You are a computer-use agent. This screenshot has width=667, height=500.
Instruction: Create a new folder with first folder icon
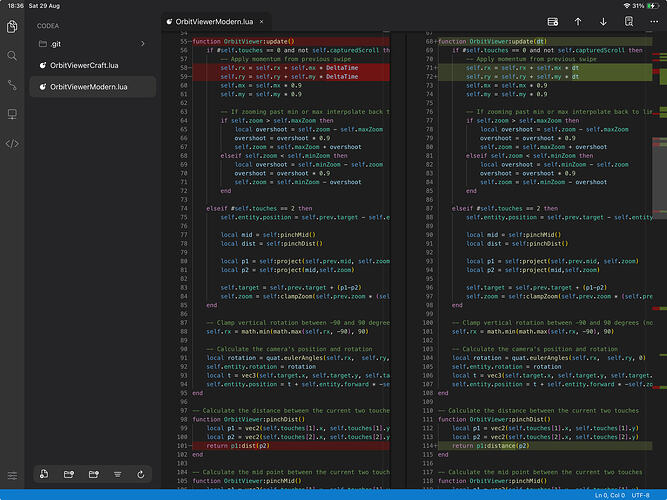tap(68, 474)
